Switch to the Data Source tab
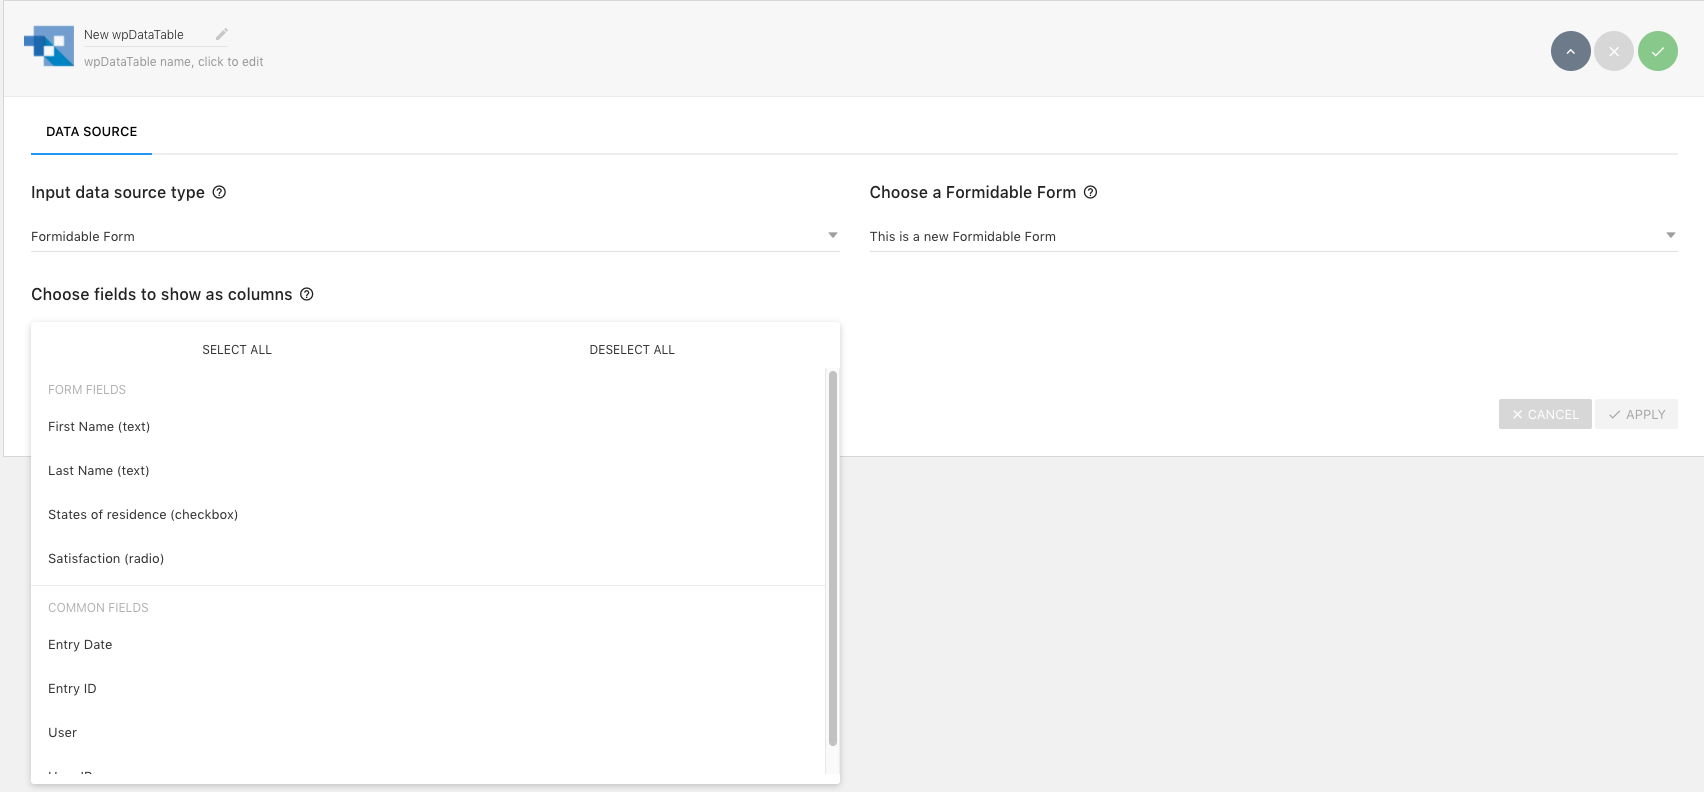Screen dimensions: 1704x792 (x=91, y=132)
